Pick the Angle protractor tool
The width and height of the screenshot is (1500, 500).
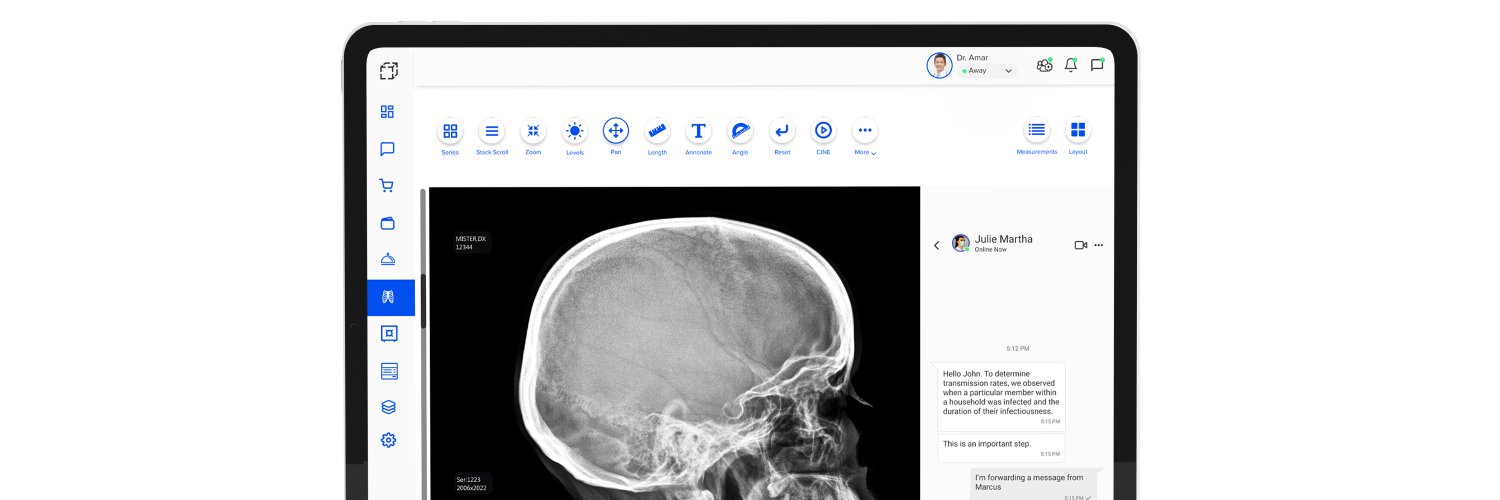coord(740,131)
